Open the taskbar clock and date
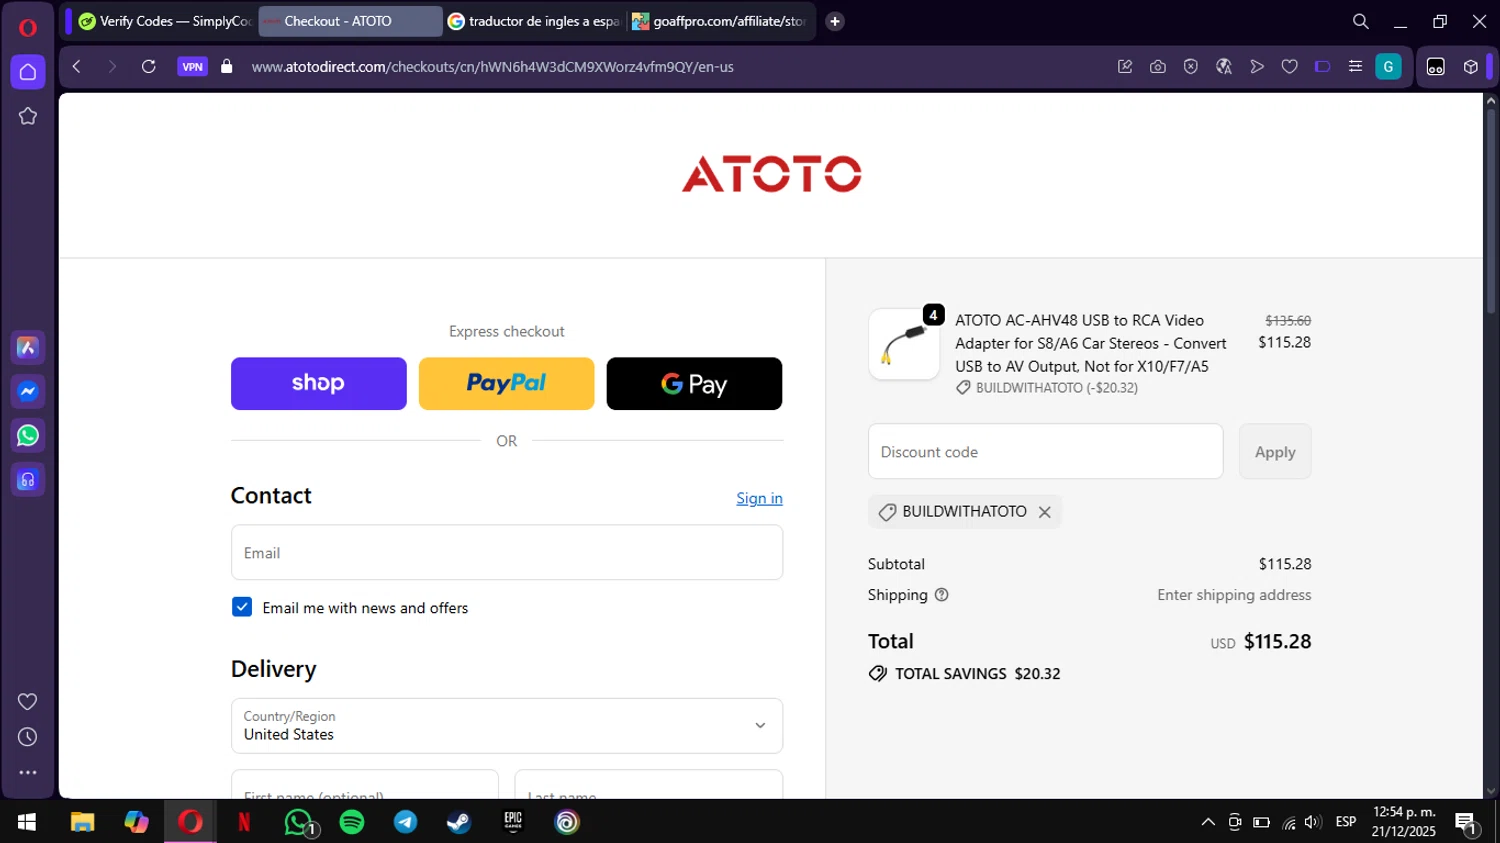The width and height of the screenshot is (1500, 843). coord(1404,822)
